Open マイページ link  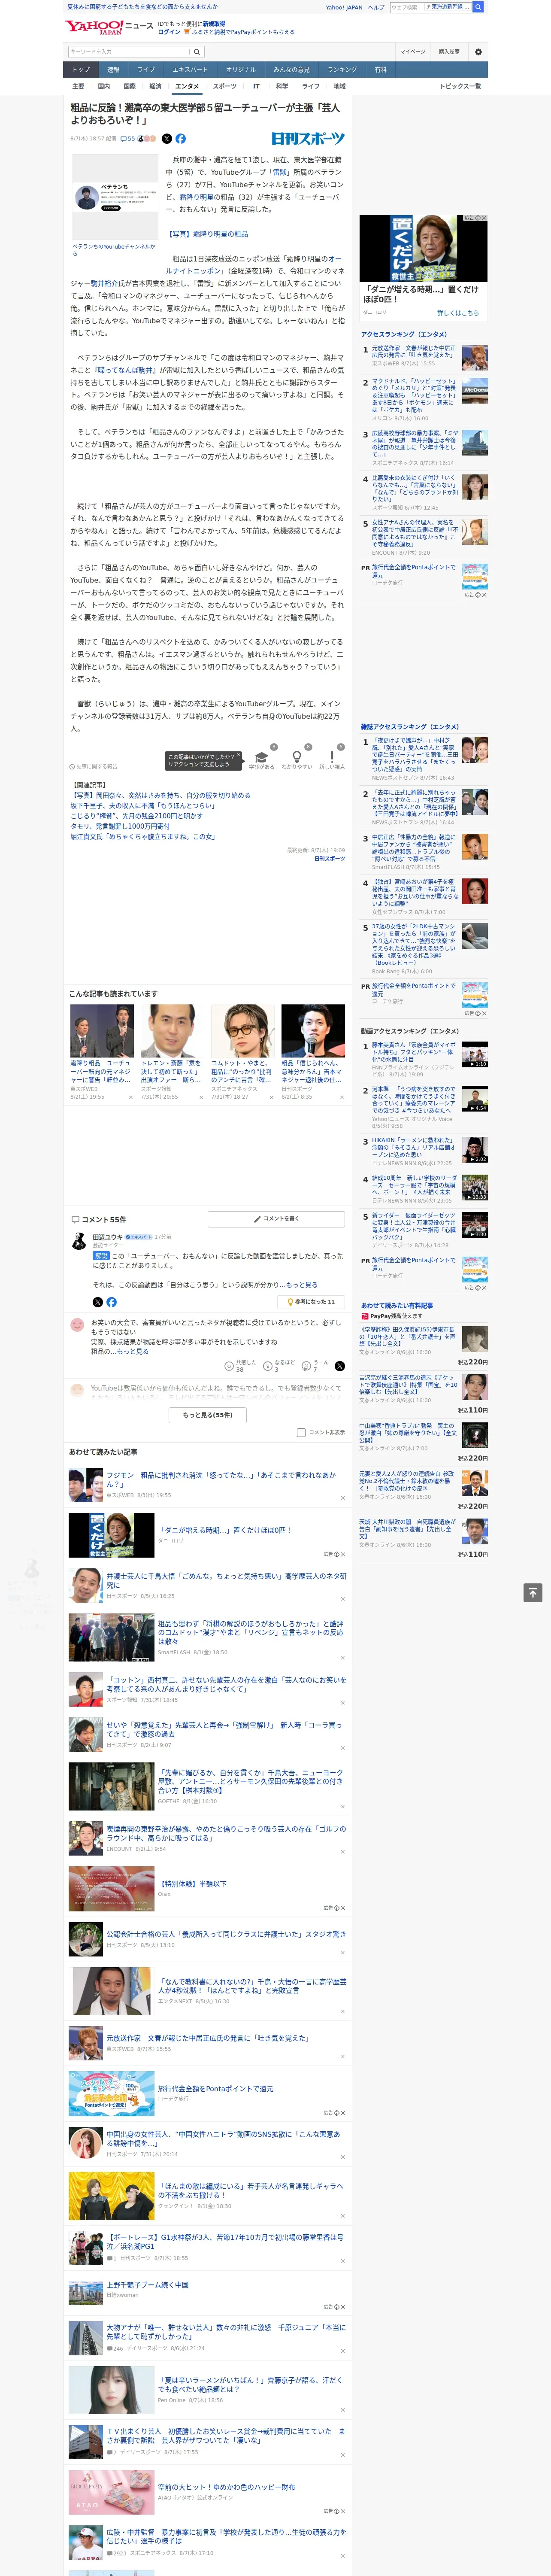[x=413, y=52]
